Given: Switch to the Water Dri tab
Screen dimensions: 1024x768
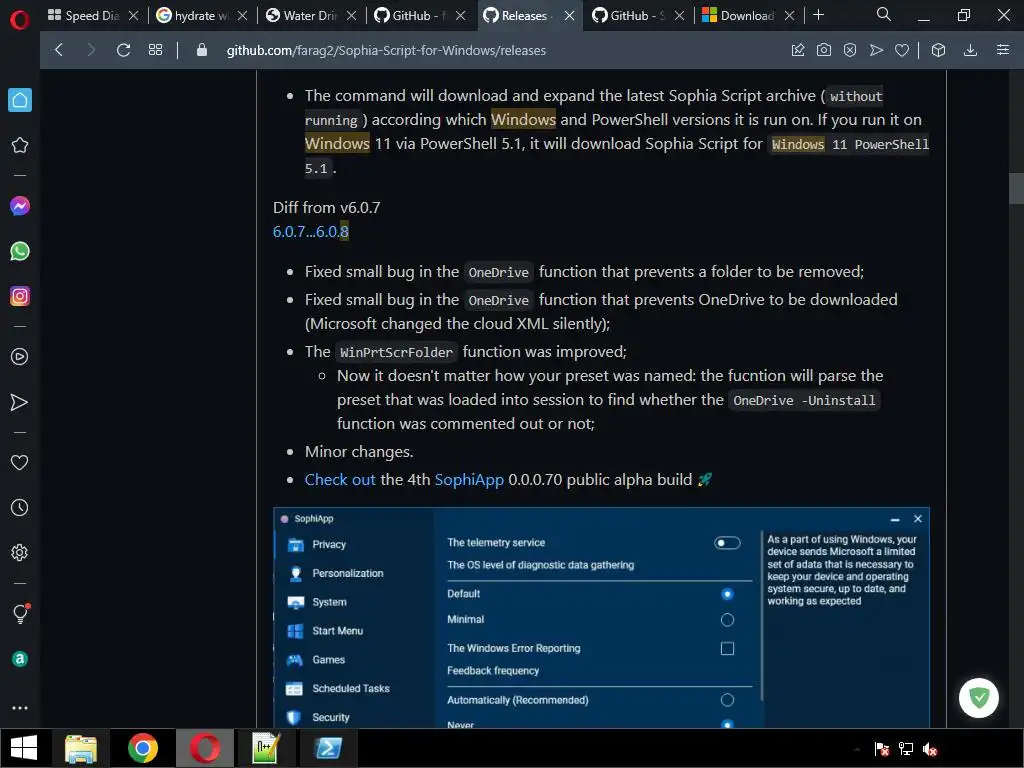Looking at the screenshot, I should pos(310,16).
